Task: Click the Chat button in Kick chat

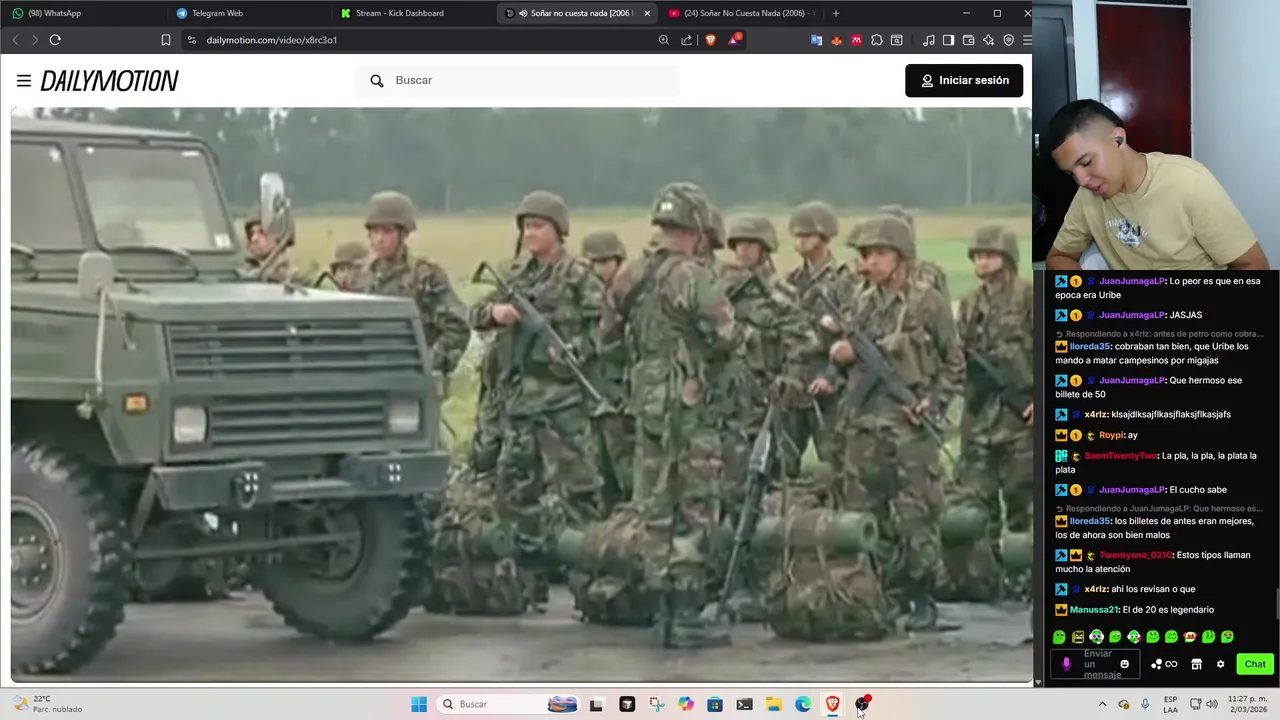Action: point(1255,664)
